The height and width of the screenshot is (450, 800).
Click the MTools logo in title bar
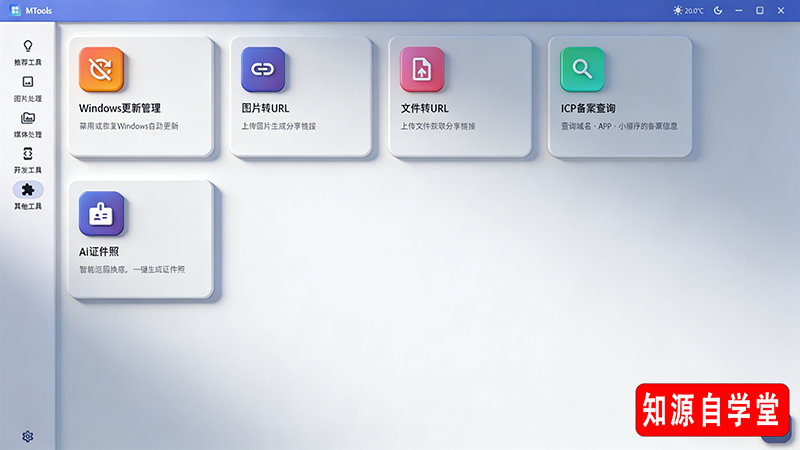pos(16,10)
